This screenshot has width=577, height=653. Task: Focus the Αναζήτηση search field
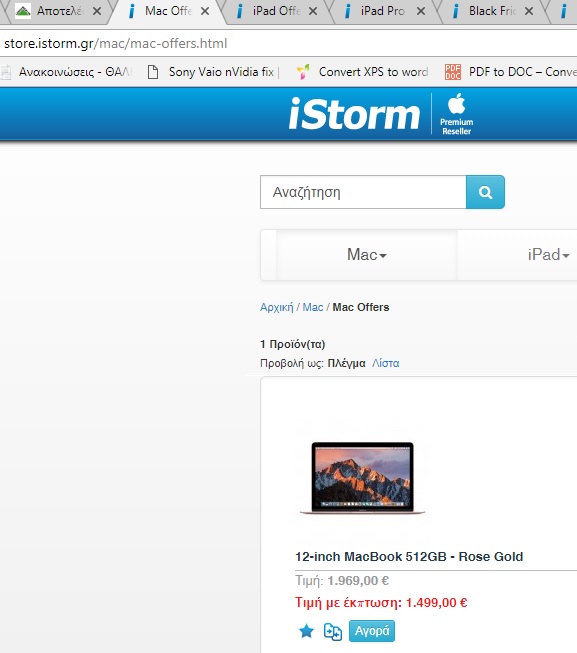tap(363, 192)
